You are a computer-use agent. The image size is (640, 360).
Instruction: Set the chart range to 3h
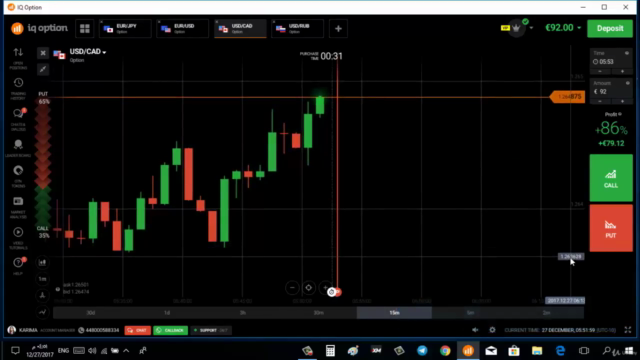pos(243,313)
